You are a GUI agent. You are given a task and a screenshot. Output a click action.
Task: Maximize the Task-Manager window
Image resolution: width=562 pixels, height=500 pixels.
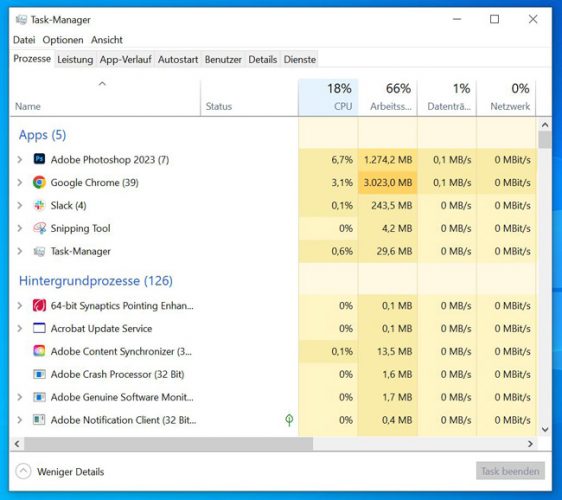tap(494, 19)
